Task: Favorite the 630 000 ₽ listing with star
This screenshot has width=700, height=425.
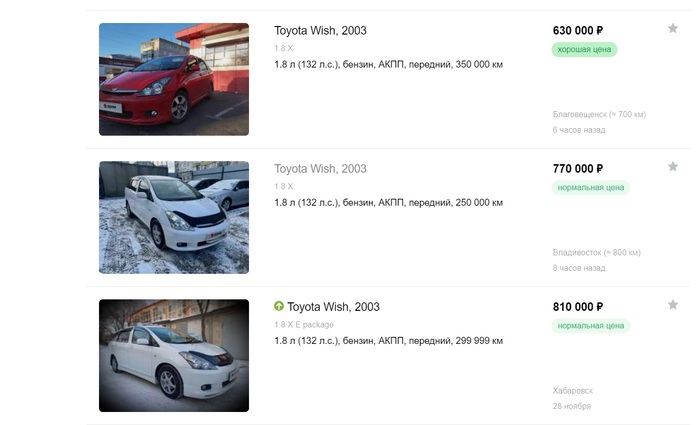Action: (x=673, y=28)
